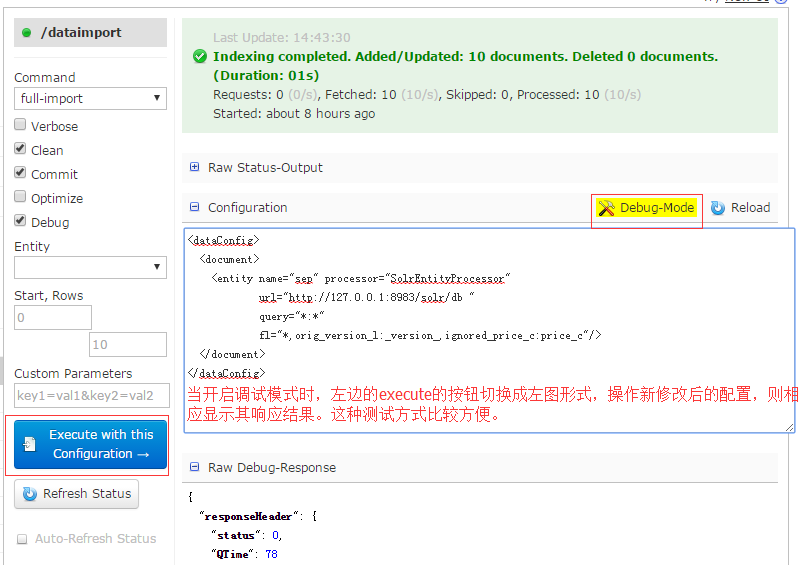Enable the Optimize checkbox
Image resolution: width=807 pixels, height=565 pixels.
[x=20, y=197]
